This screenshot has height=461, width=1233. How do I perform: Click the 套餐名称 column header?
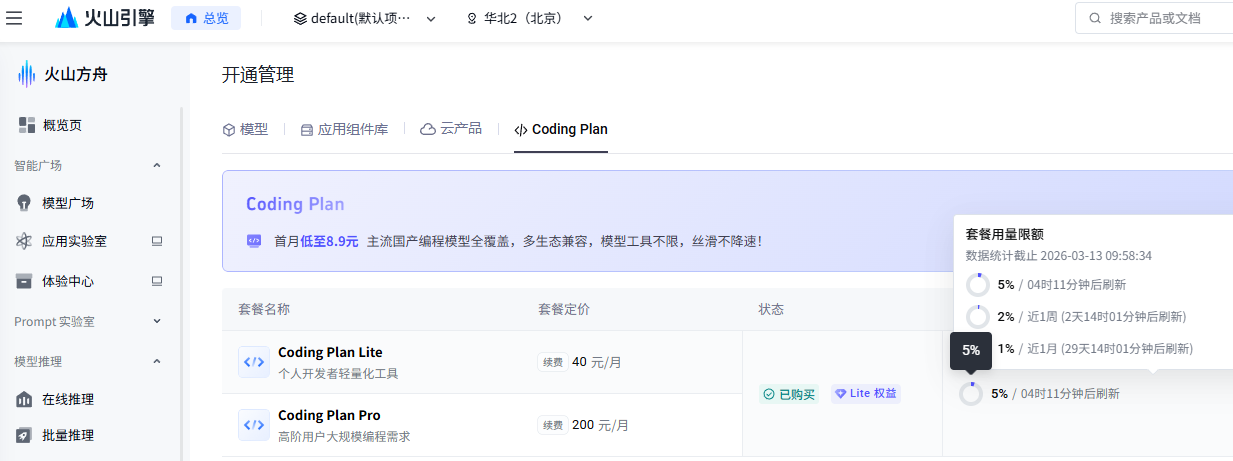tap(264, 309)
